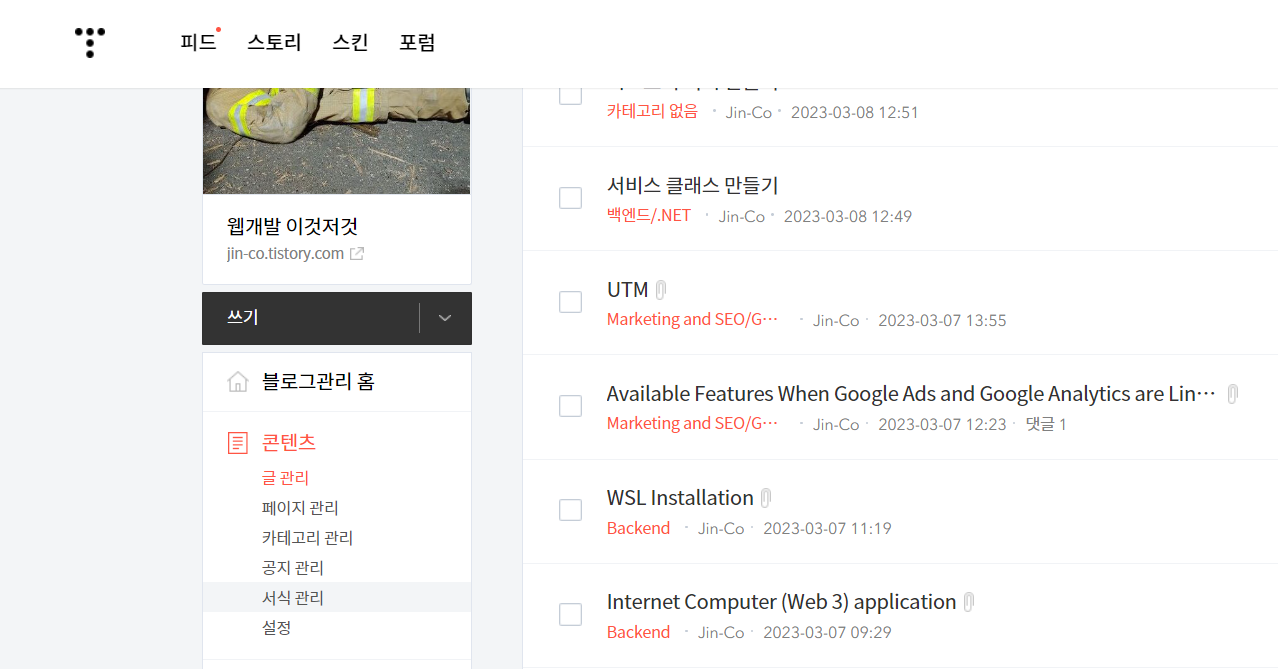The width and height of the screenshot is (1278, 669).
Task: Expand the 쓰기 dropdown arrow
Action: tap(446, 318)
